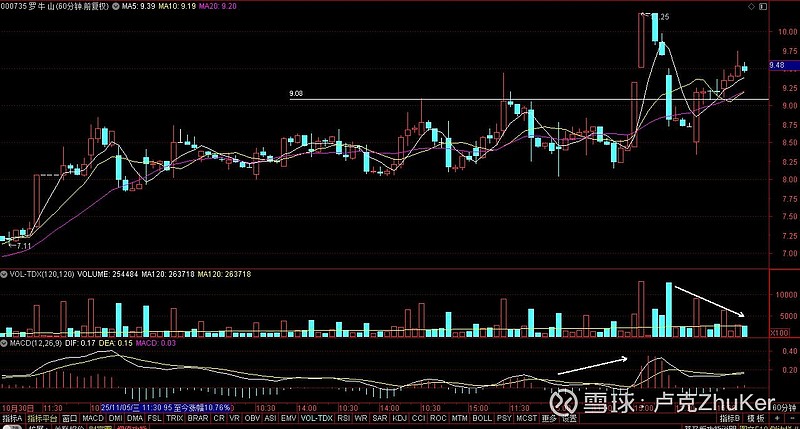Open the 指标B tab

coord(730,418)
